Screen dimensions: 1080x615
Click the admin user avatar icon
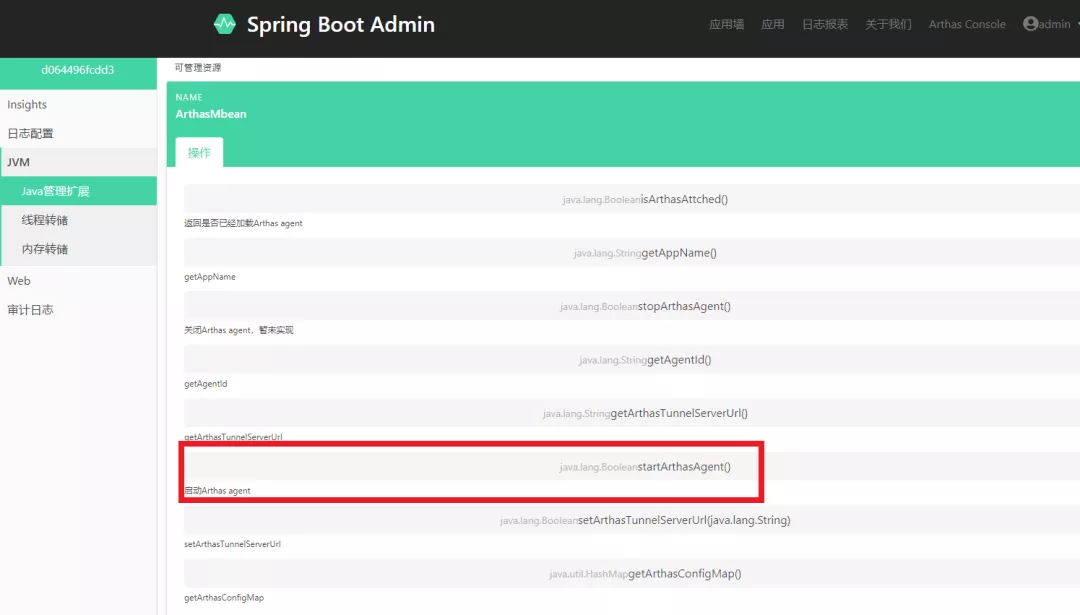pos(1030,24)
